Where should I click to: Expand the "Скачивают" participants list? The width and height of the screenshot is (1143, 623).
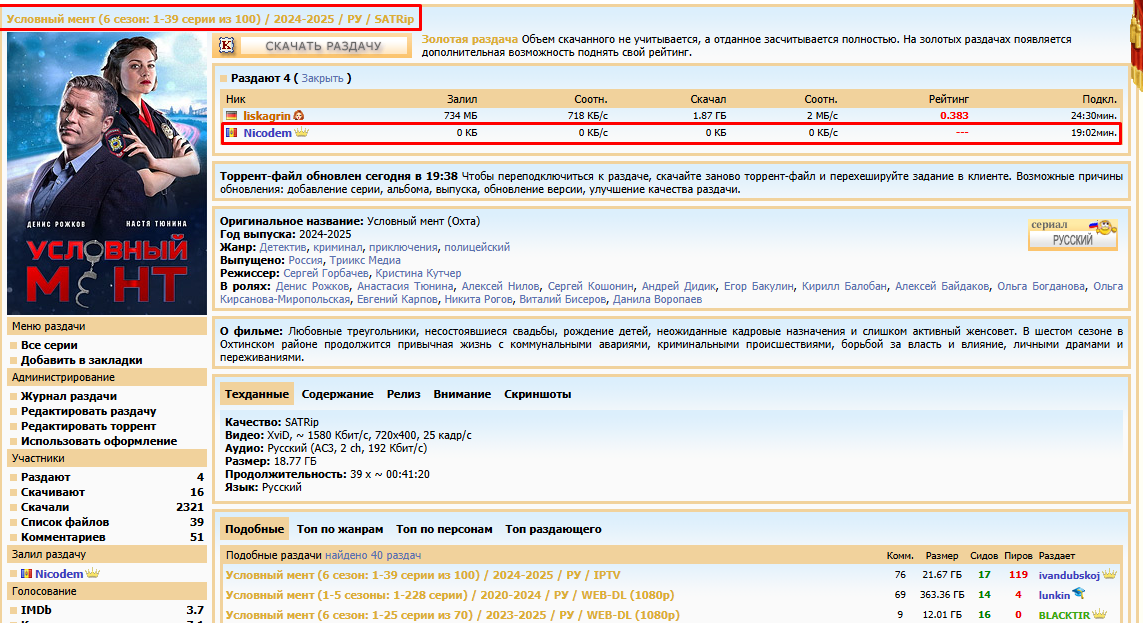pyautogui.click(x=53, y=492)
